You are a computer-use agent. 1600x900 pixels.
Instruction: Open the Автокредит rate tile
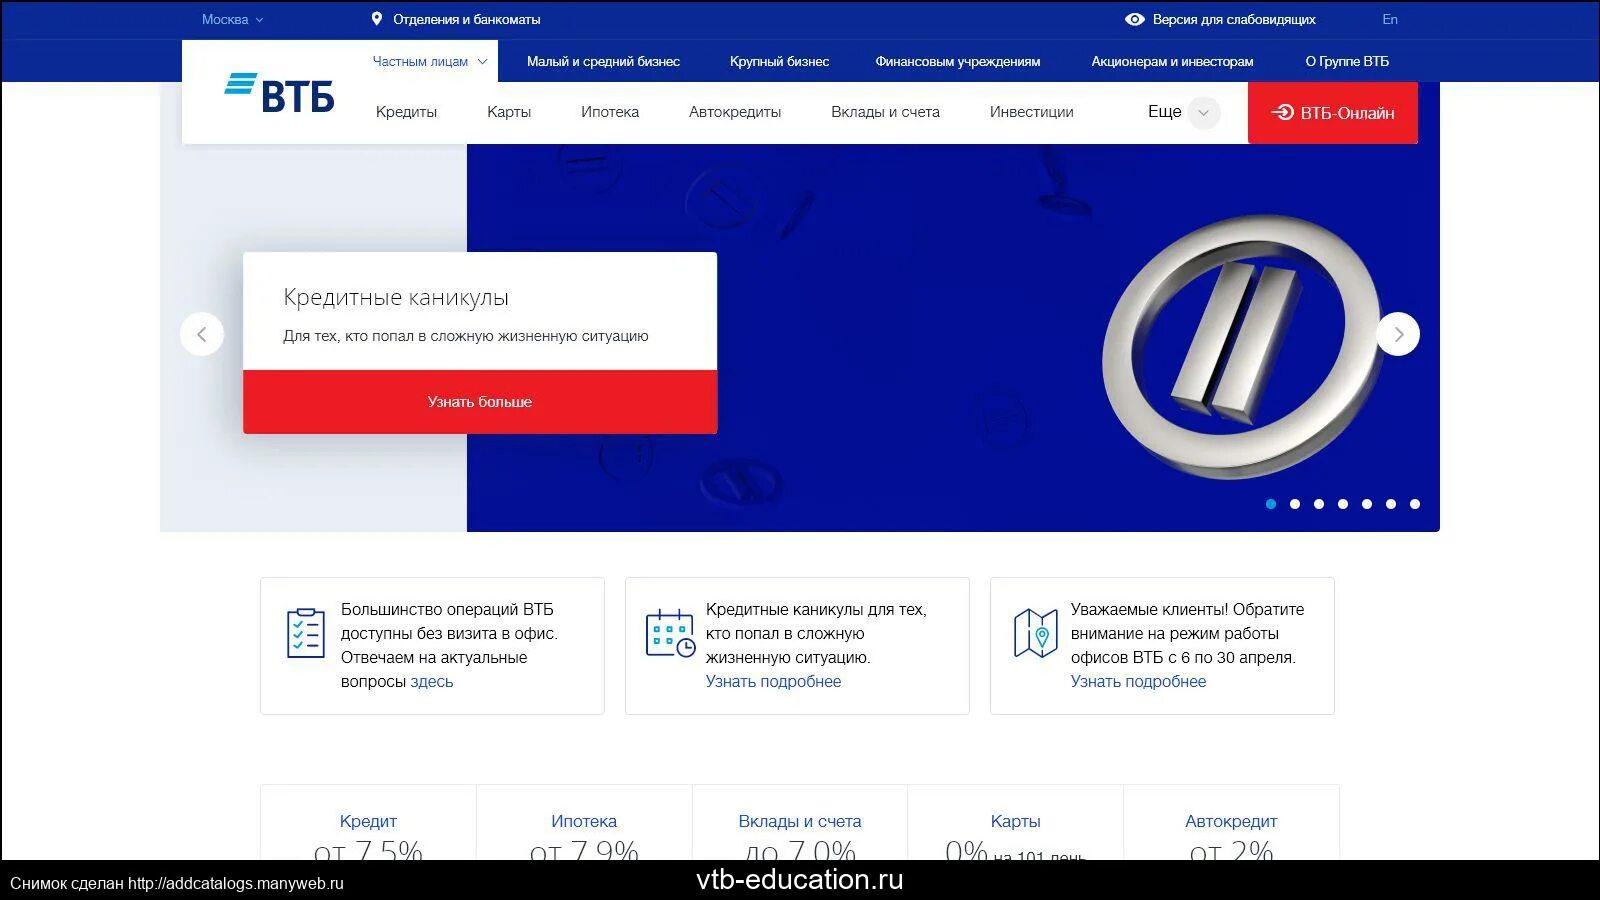click(1231, 823)
